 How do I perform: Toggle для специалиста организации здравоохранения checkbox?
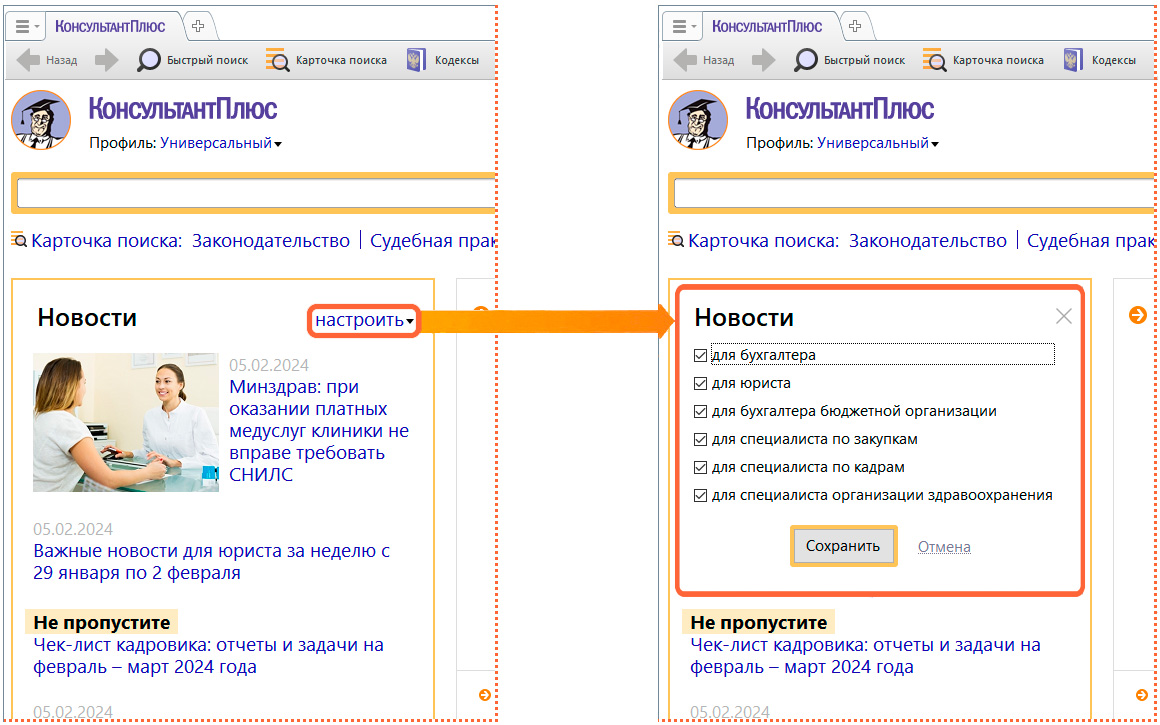[x=701, y=496]
